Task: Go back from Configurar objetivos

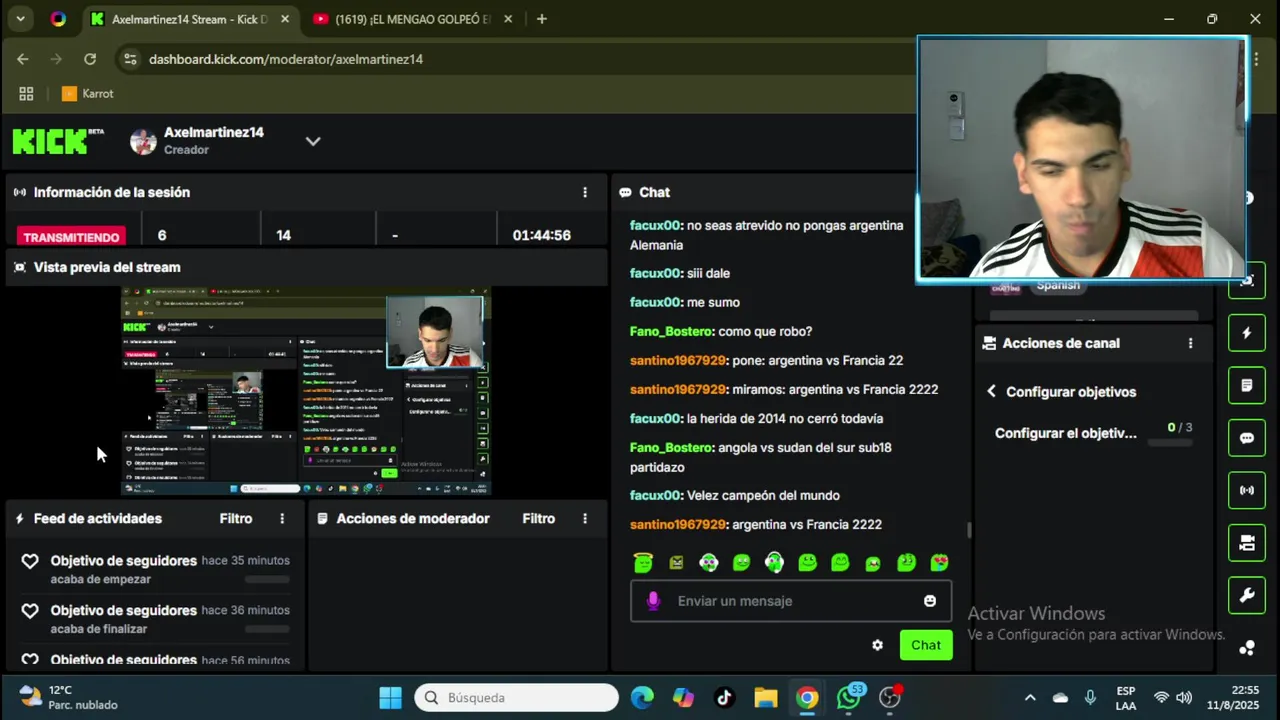Action: (991, 391)
